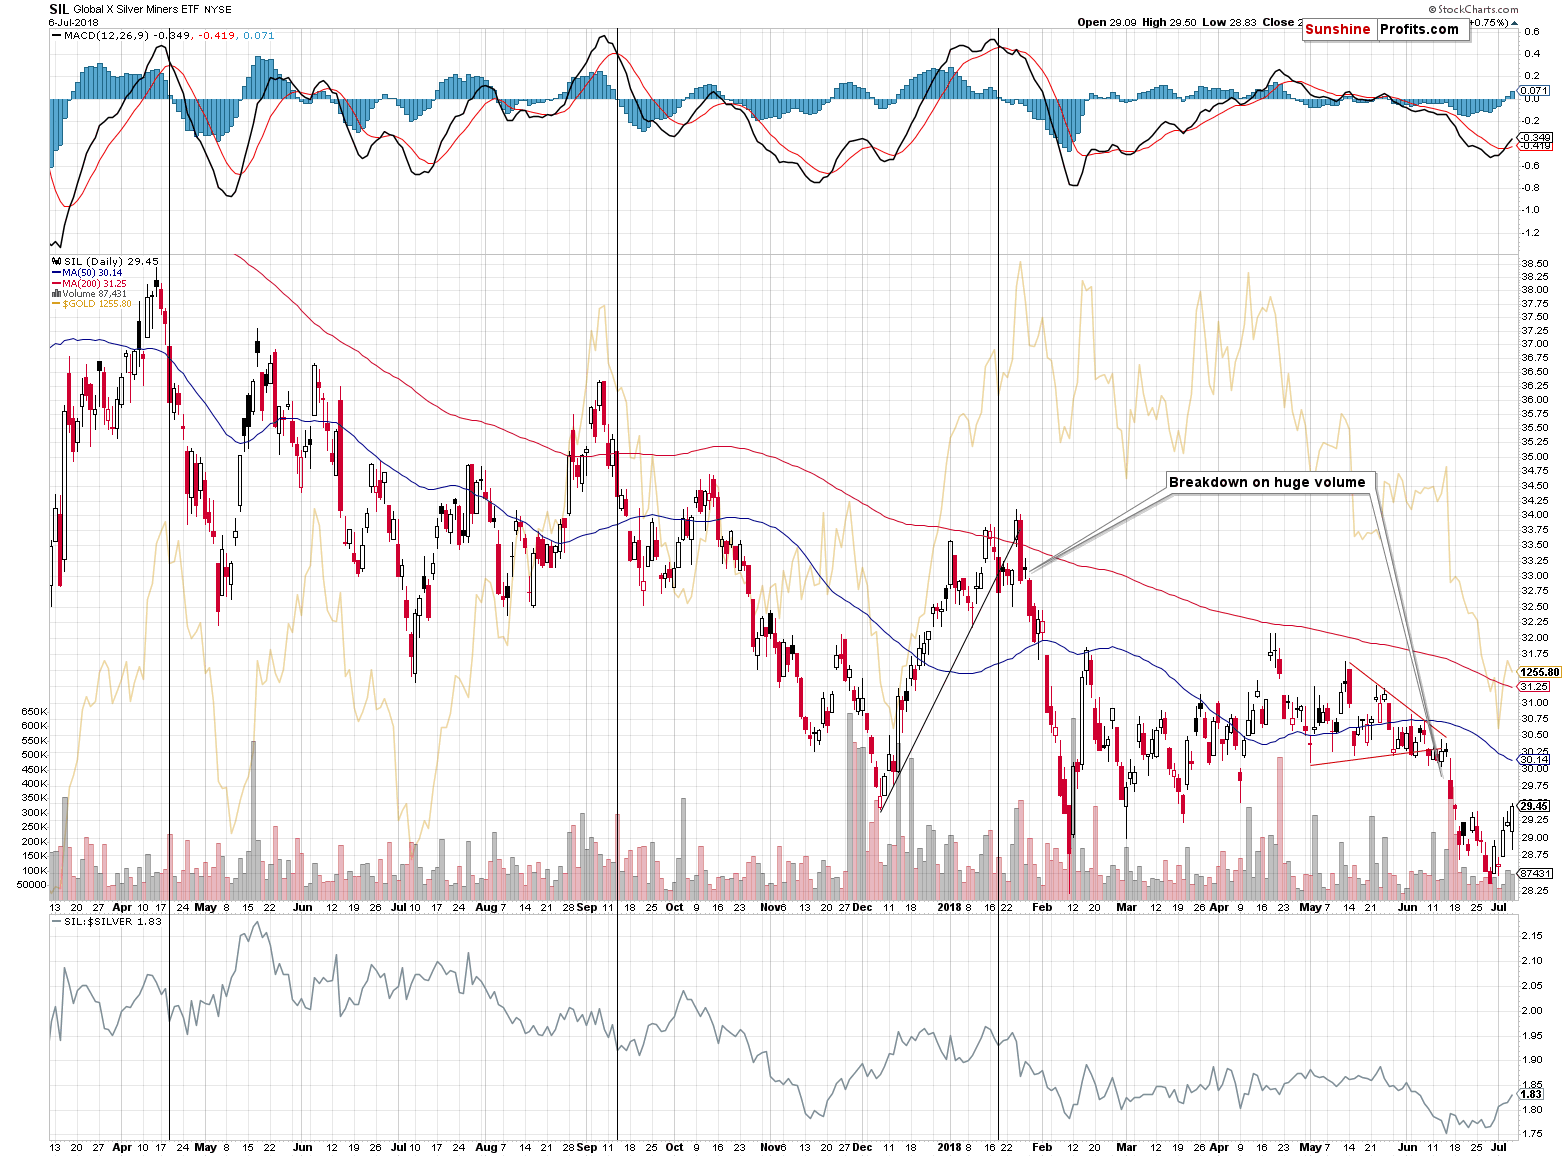Click the 1.83 ratio value tag on axis

1532,1095
